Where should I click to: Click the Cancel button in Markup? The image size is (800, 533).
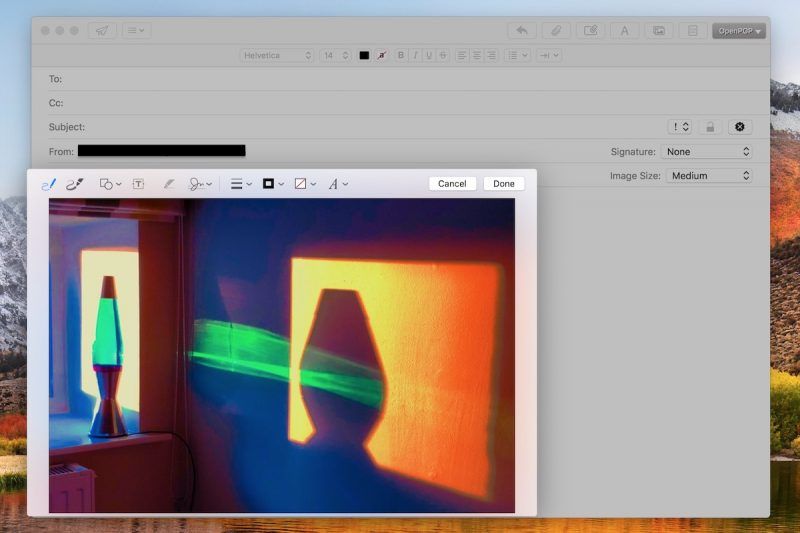tap(452, 184)
